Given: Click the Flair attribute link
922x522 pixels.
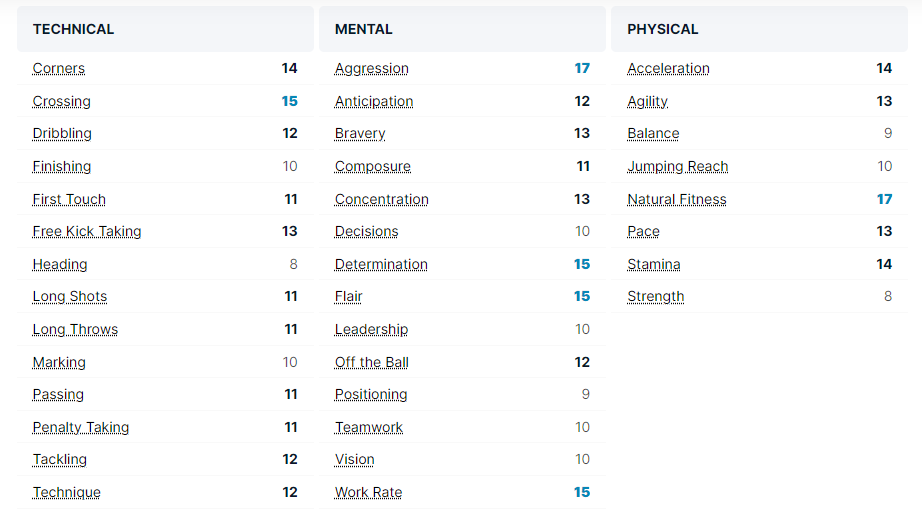Looking at the screenshot, I should pyautogui.click(x=349, y=297).
